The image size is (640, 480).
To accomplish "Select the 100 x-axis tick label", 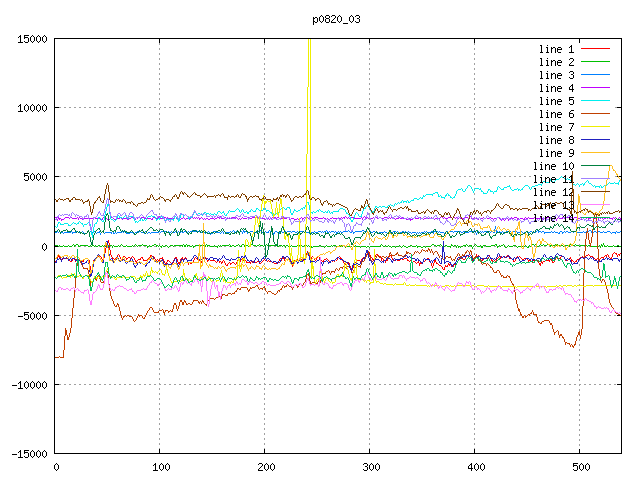I will [160, 467].
